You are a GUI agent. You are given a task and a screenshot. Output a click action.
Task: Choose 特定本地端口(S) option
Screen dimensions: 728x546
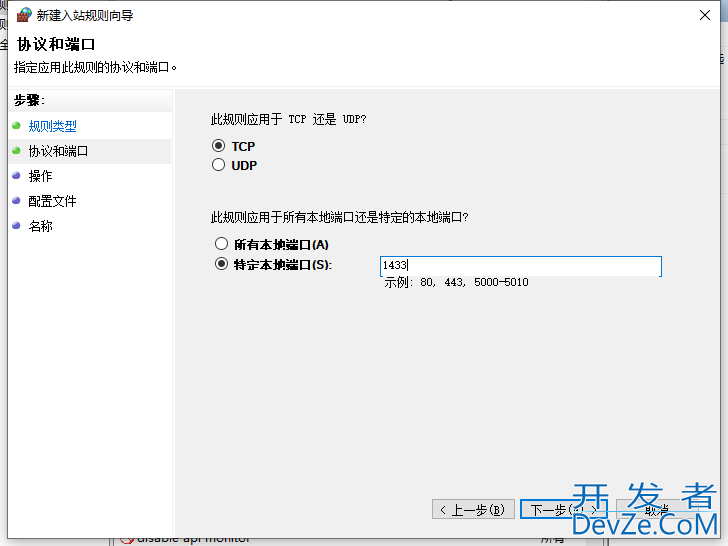tap(221, 264)
